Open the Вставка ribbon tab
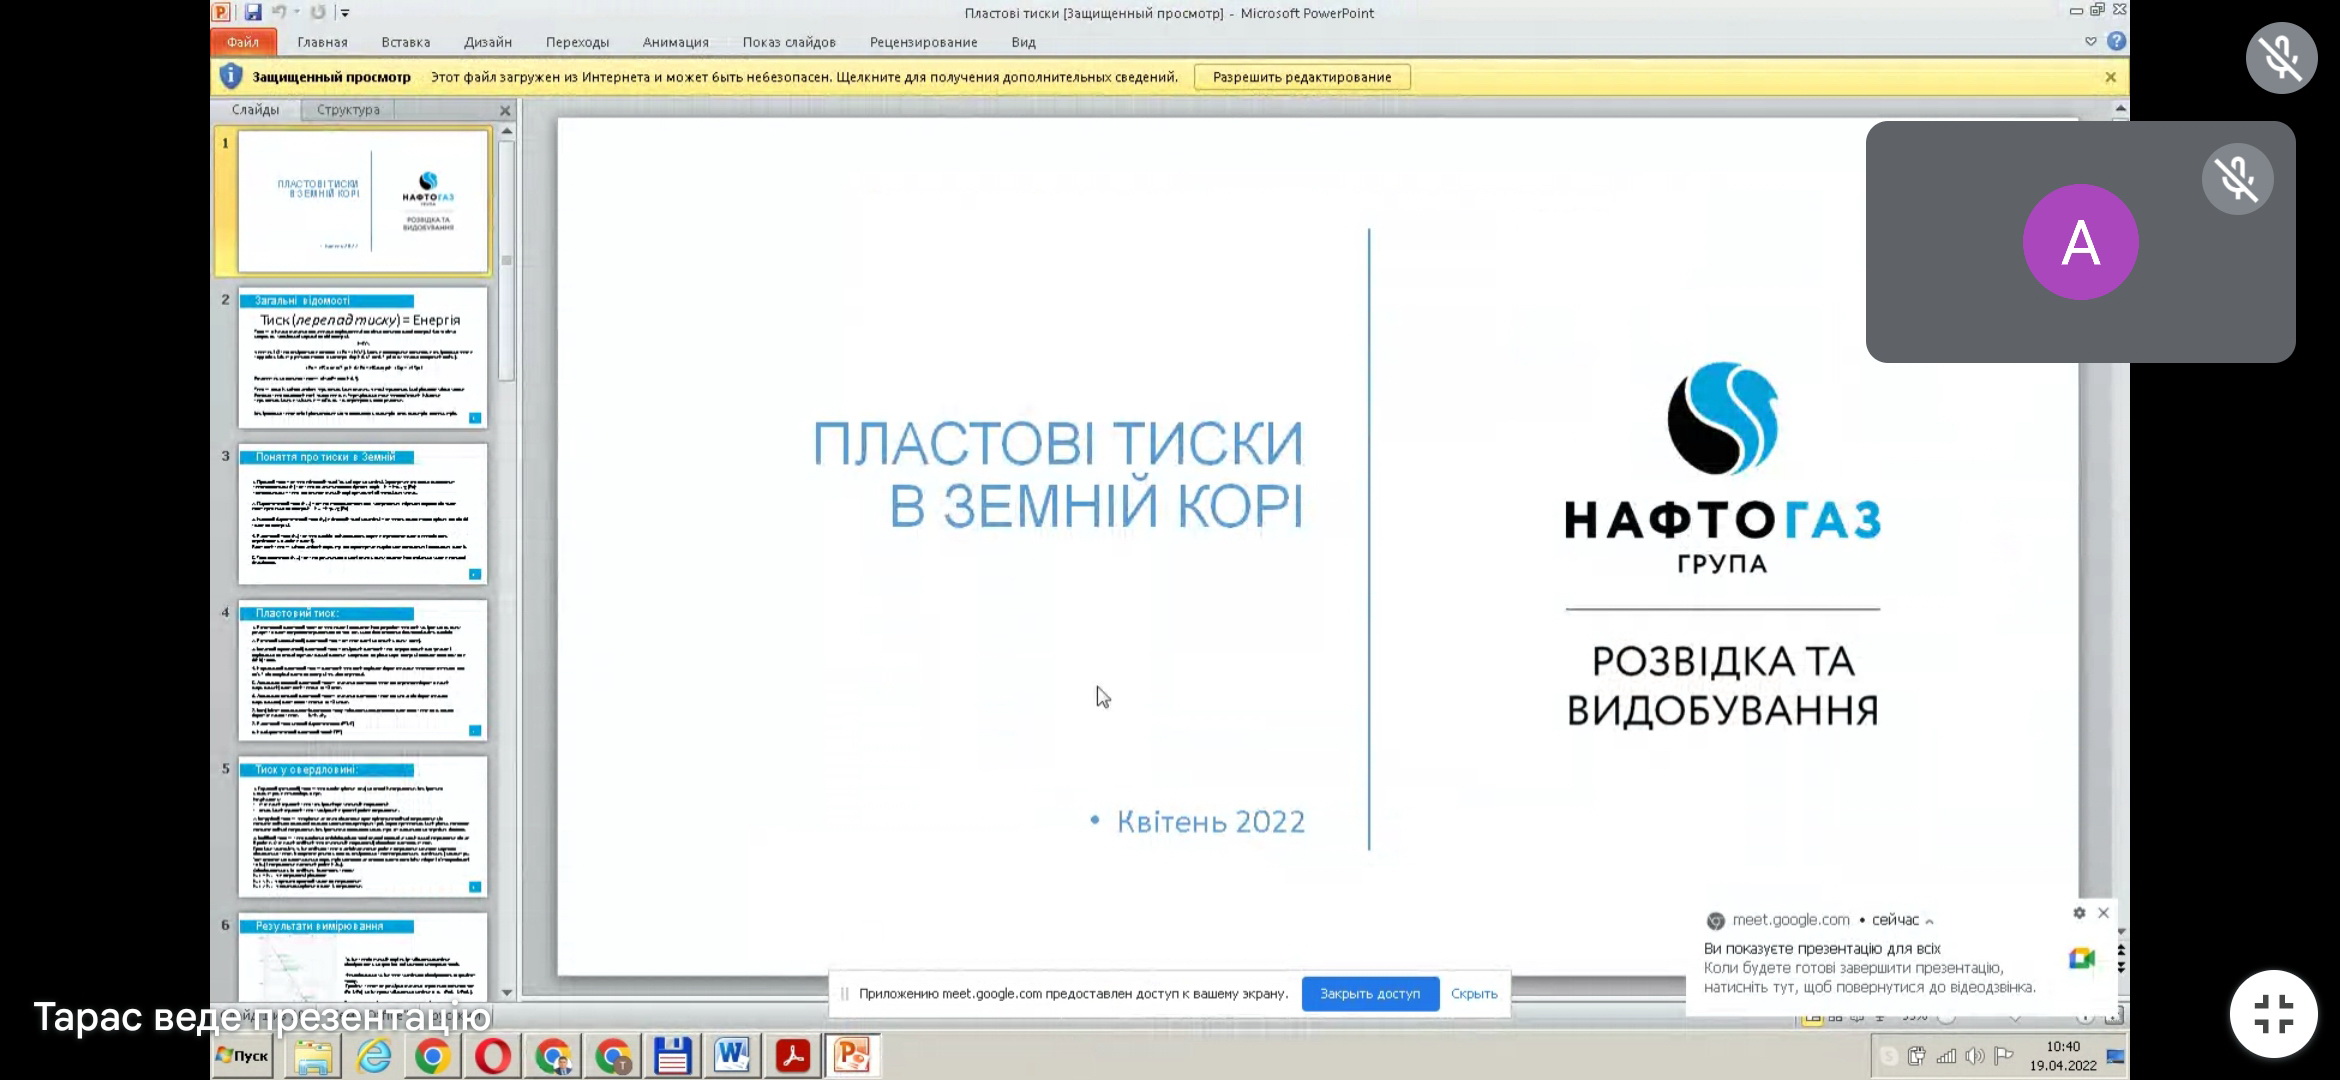The height and width of the screenshot is (1080, 2340). point(405,42)
